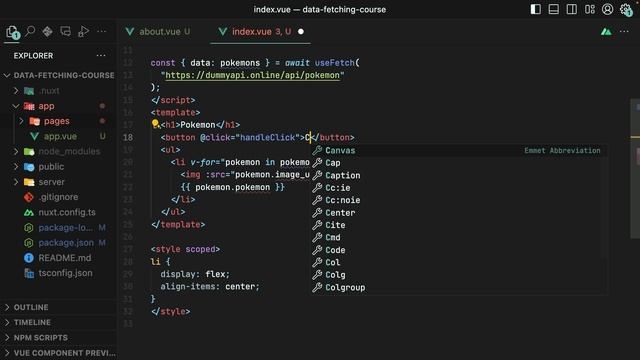The image size is (640, 360).
Task: Show additional activity bar views
Action: coord(101,31)
